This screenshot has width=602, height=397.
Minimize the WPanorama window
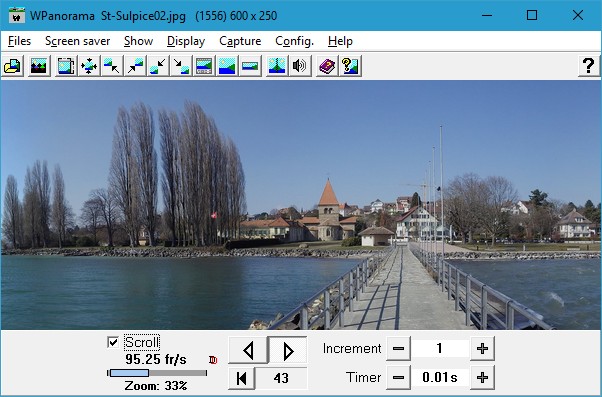click(487, 15)
